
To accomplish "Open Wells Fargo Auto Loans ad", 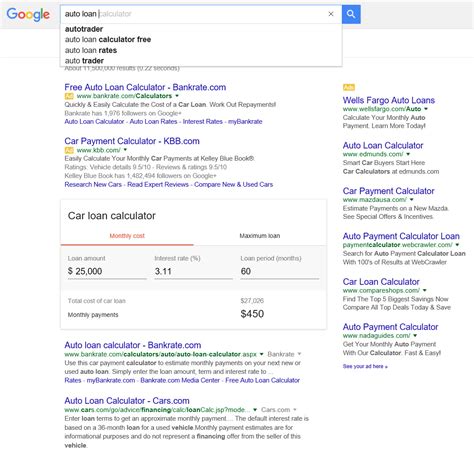I will (x=389, y=100).
